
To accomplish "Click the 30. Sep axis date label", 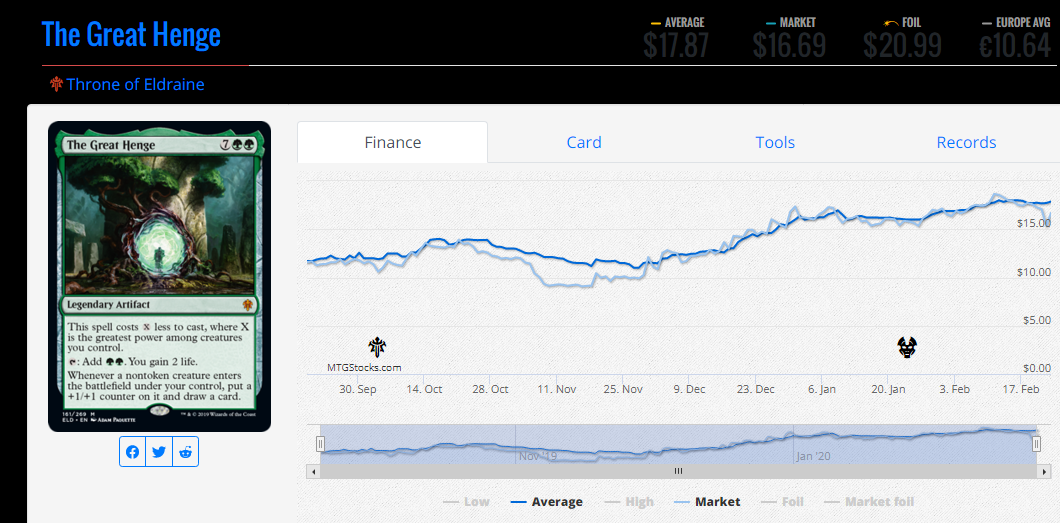I will (358, 390).
